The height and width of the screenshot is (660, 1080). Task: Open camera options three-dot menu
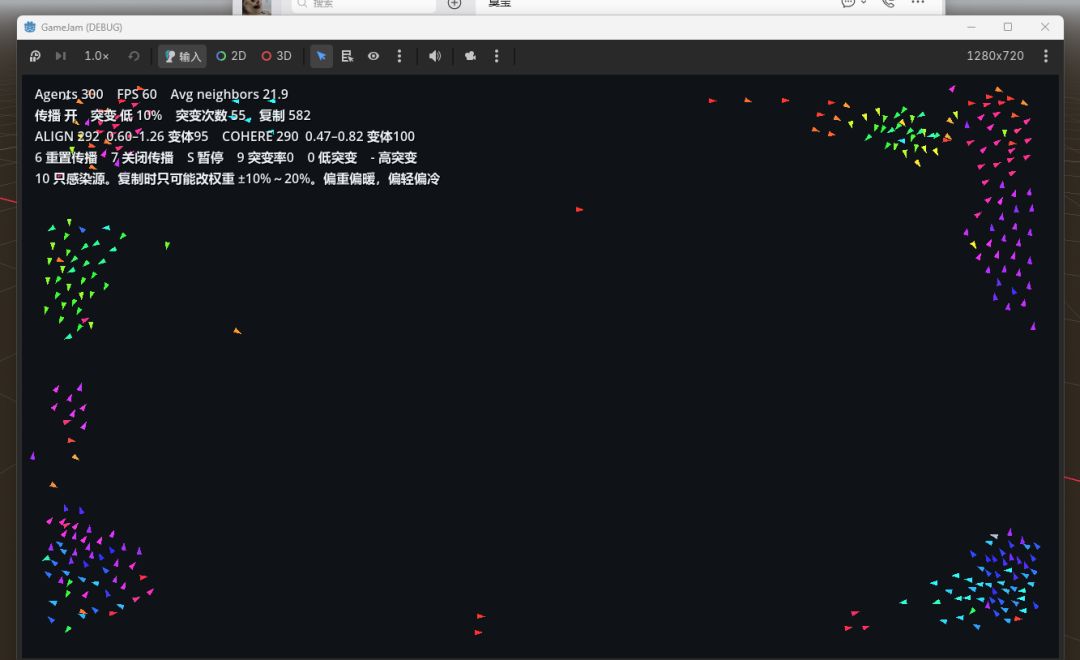click(497, 56)
